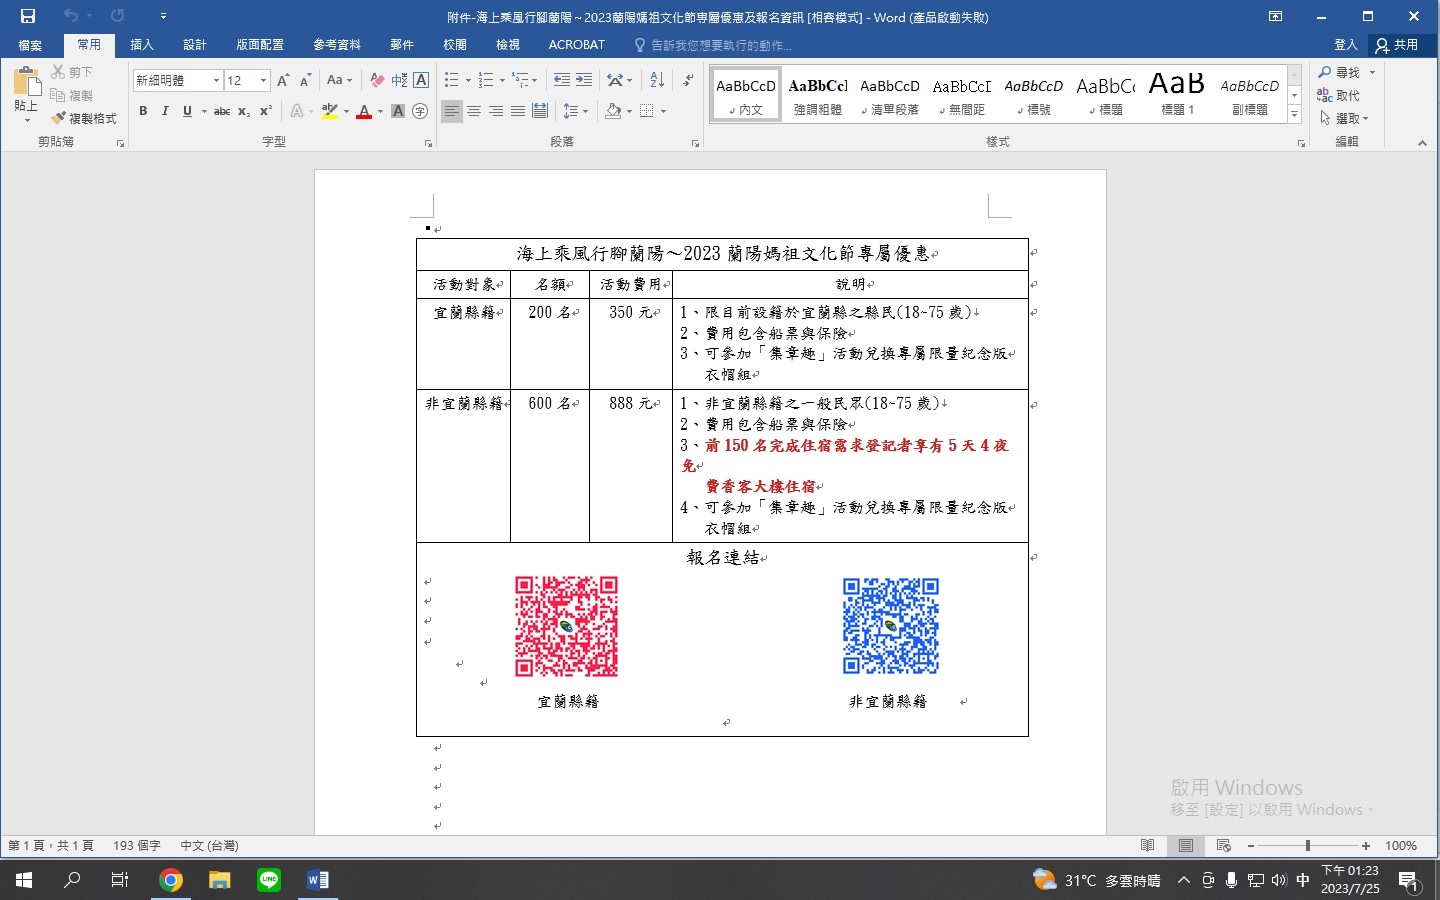Align paragraph text to the left

tap(452, 111)
